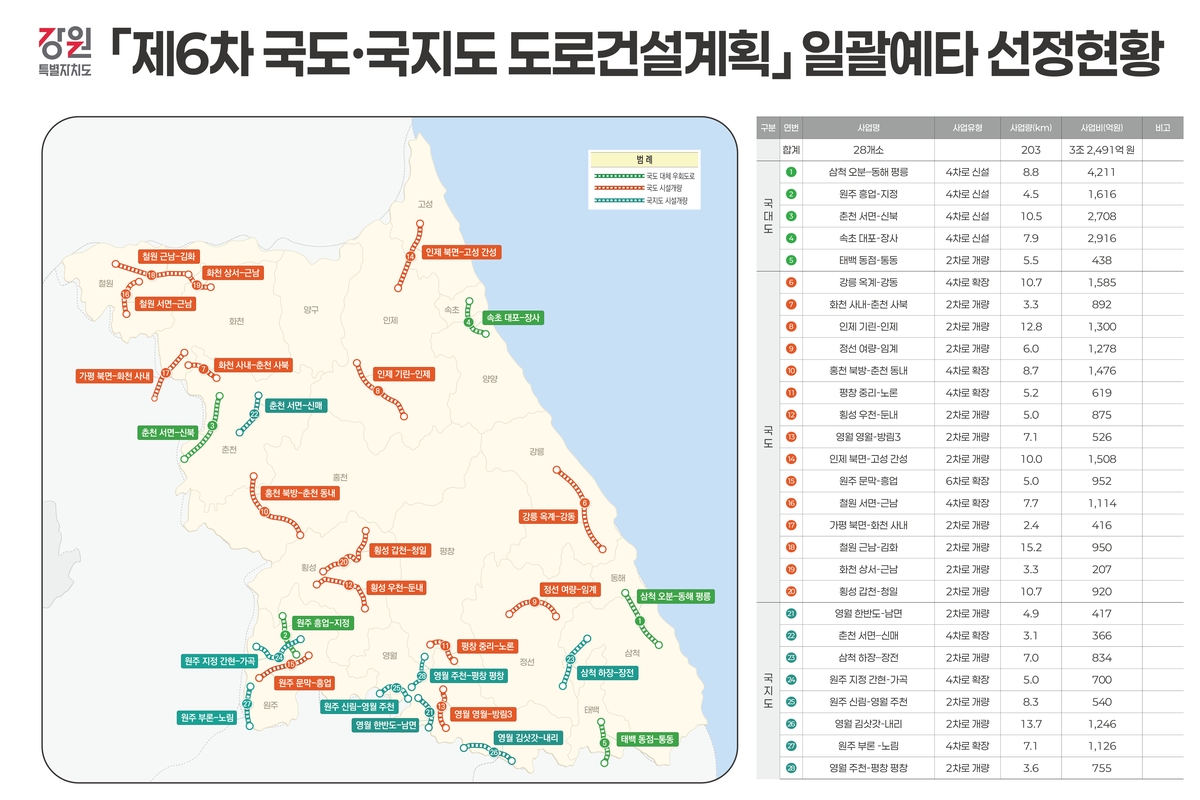Click the 1,246 cost cell
This screenshot has width=1200, height=800.
[x=1101, y=724]
